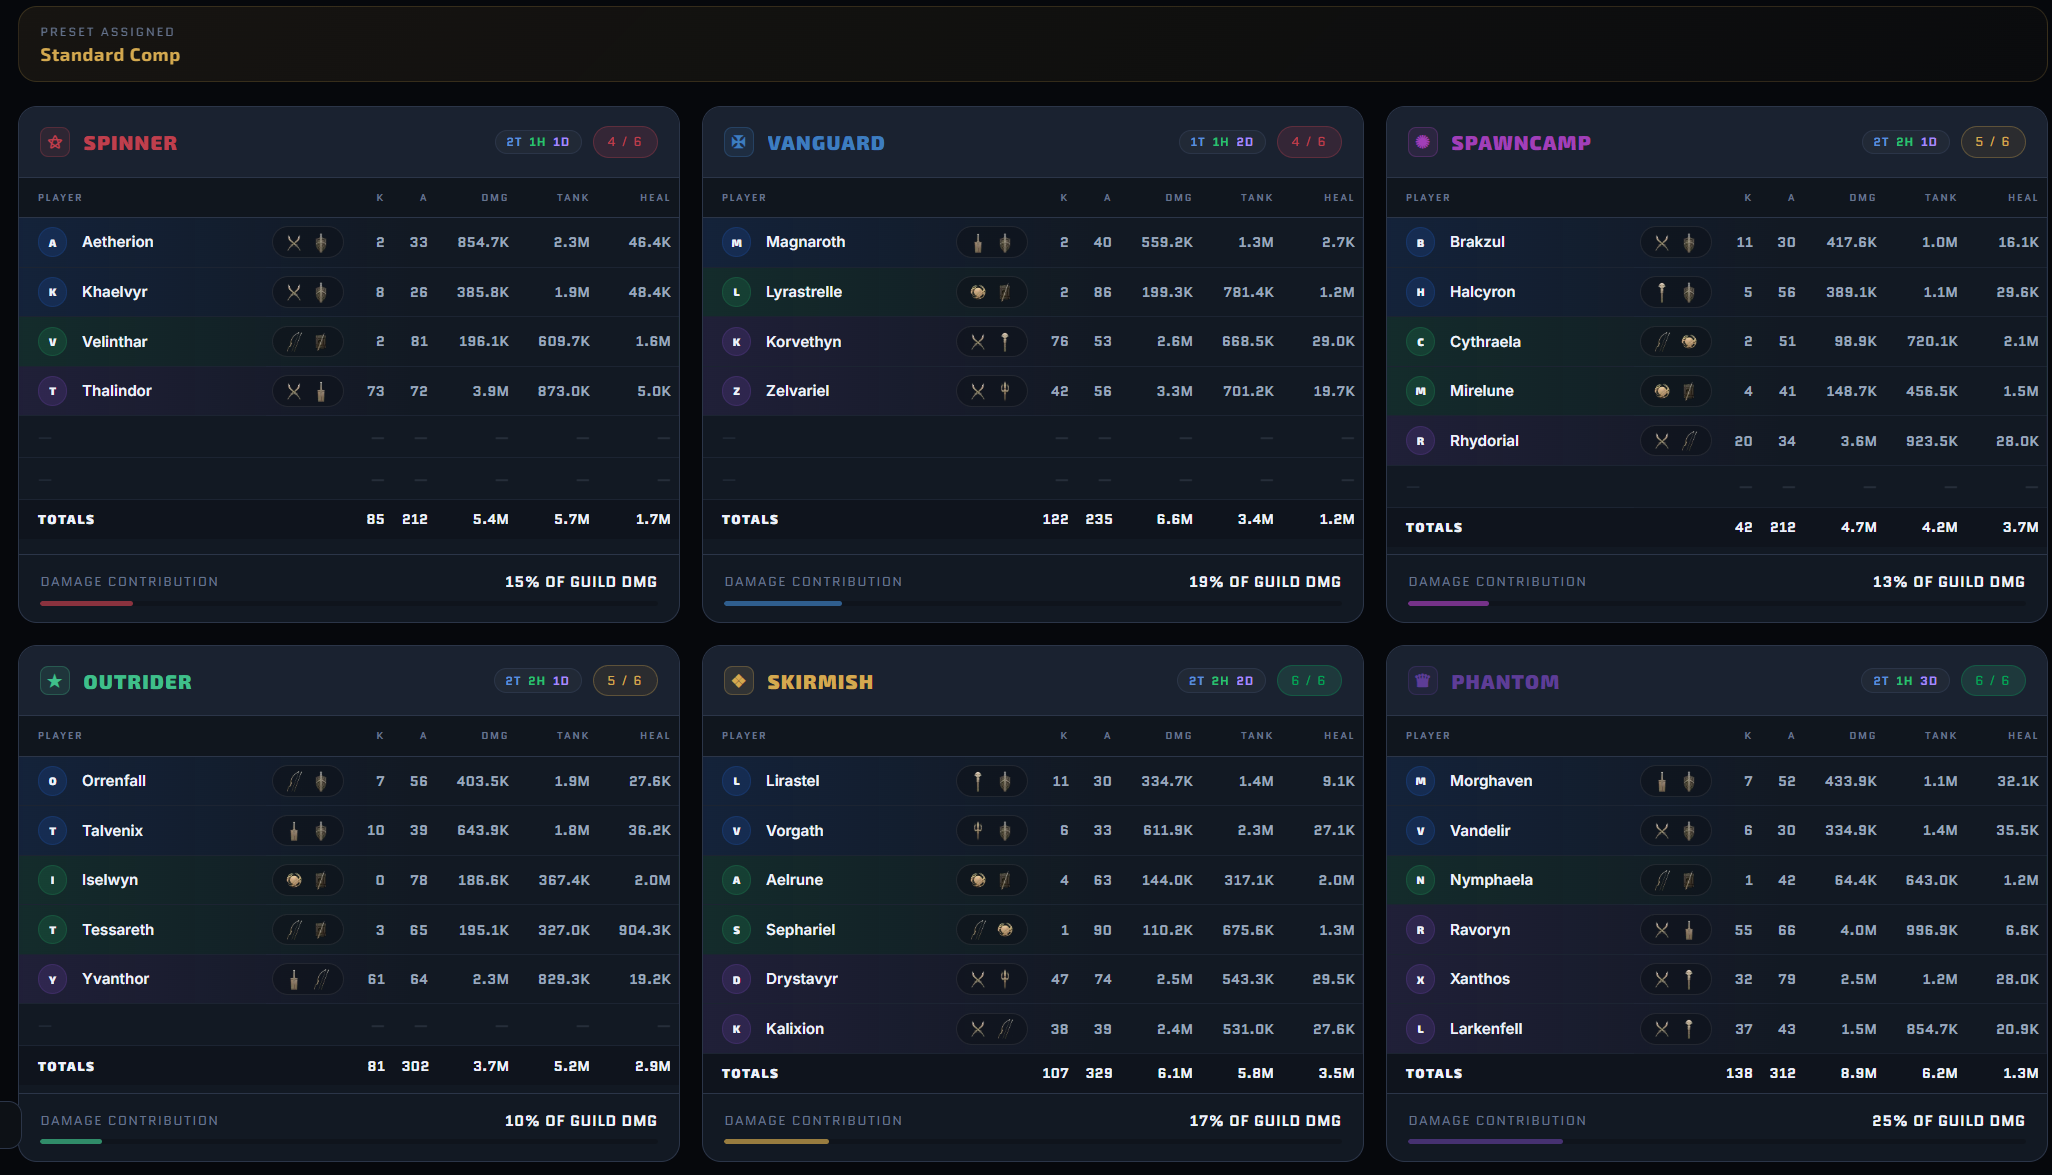Click the Outrider star emblem icon

[x=55, y=681]
